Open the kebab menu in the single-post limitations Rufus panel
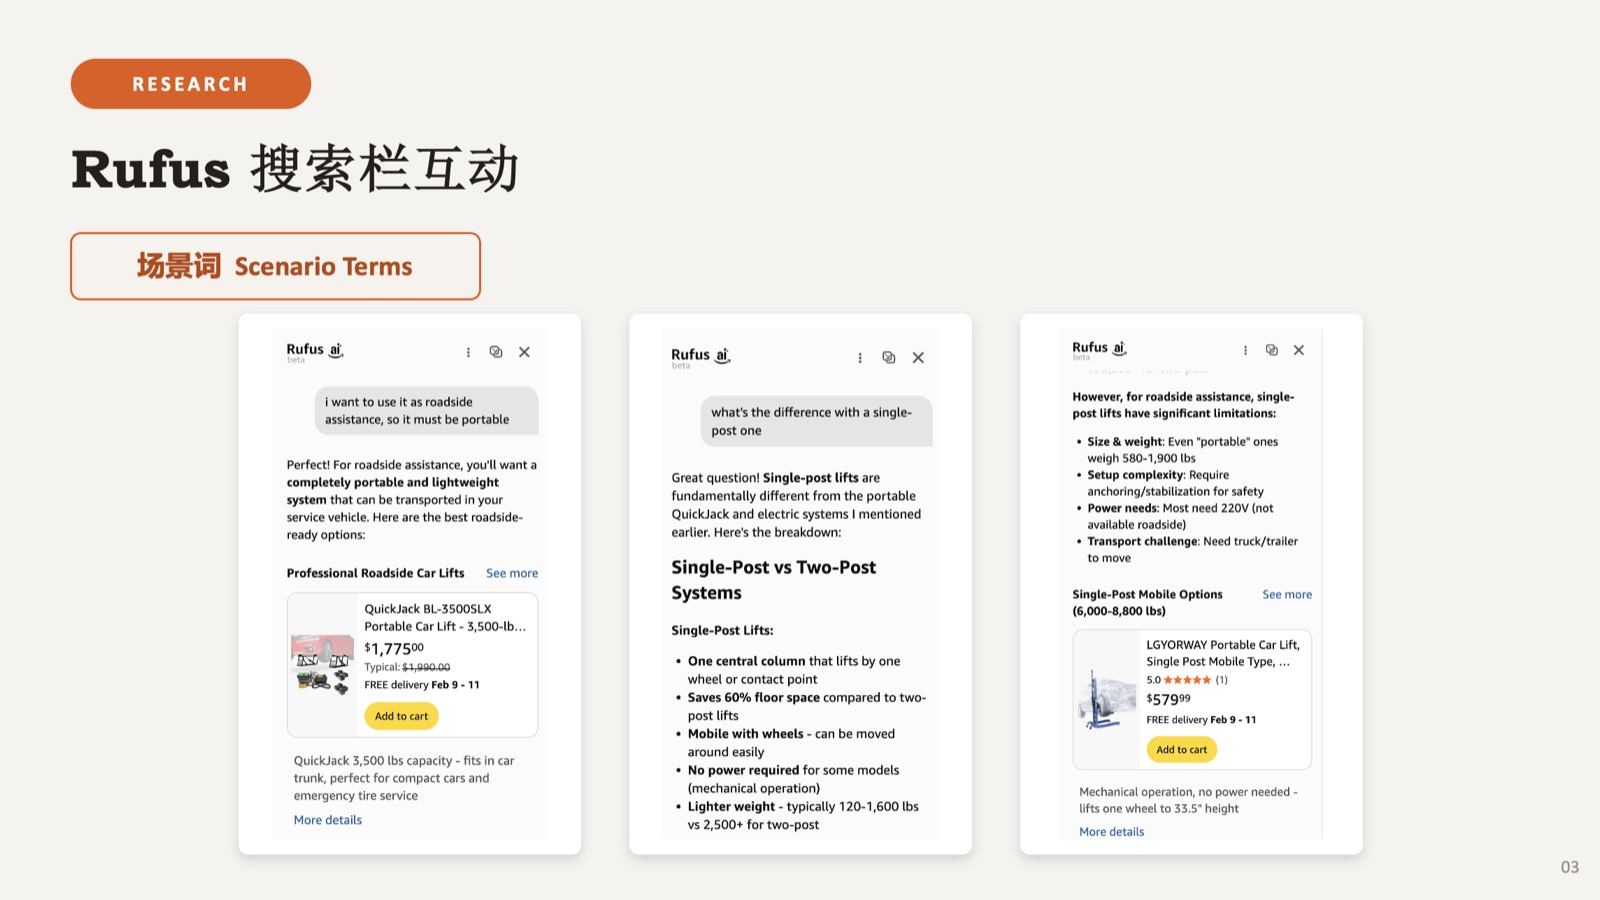 coord(1245,350)
